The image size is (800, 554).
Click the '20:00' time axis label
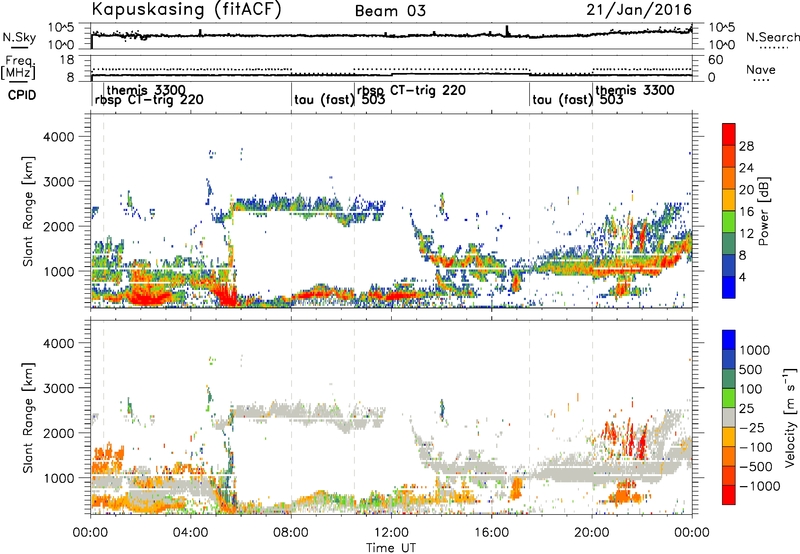pos(592,533)
